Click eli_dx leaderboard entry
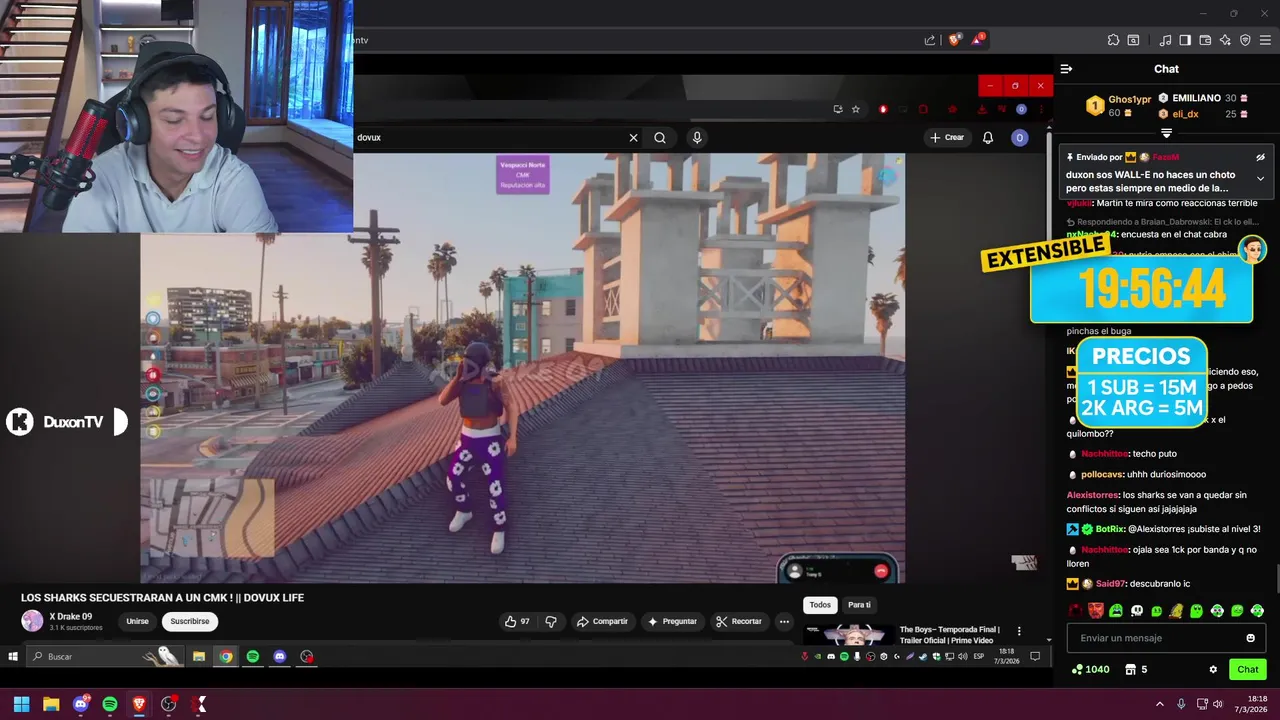 click(x=1203, y=114)
